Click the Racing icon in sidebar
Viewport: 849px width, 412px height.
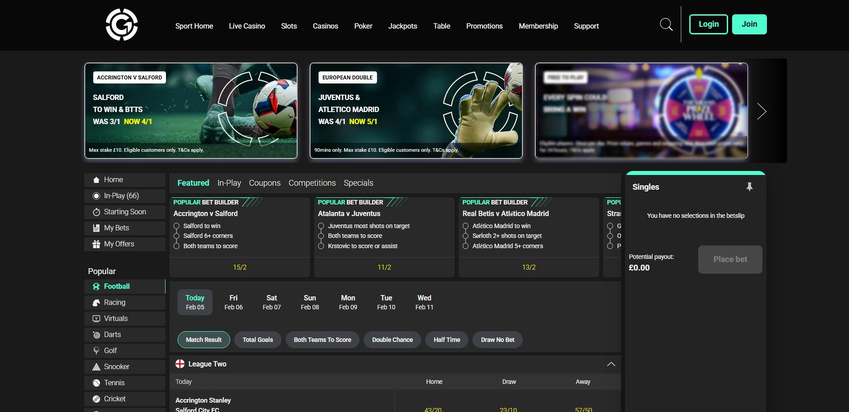click(96, 303)
